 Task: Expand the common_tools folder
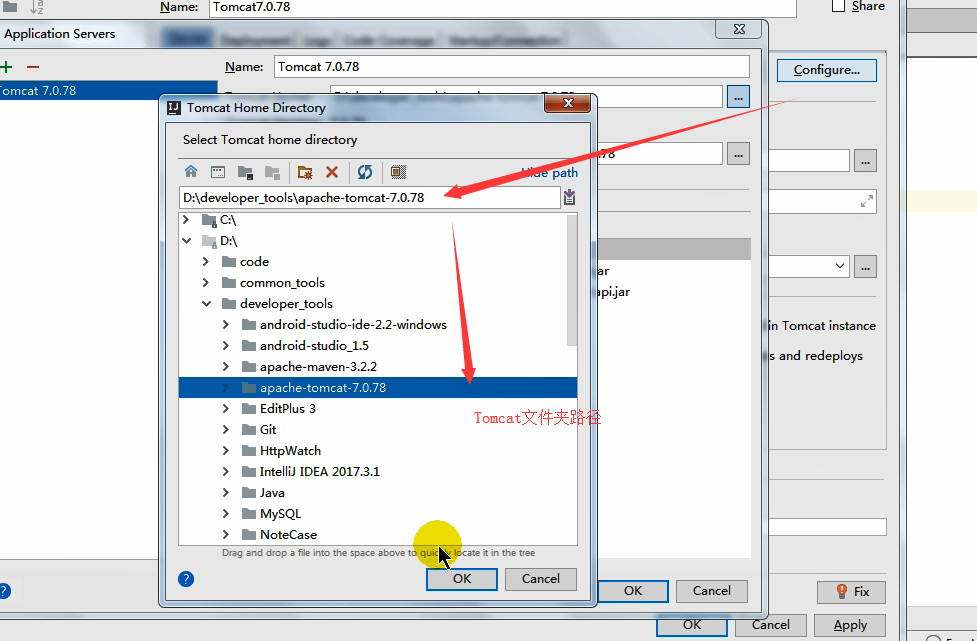coord(206,283)
